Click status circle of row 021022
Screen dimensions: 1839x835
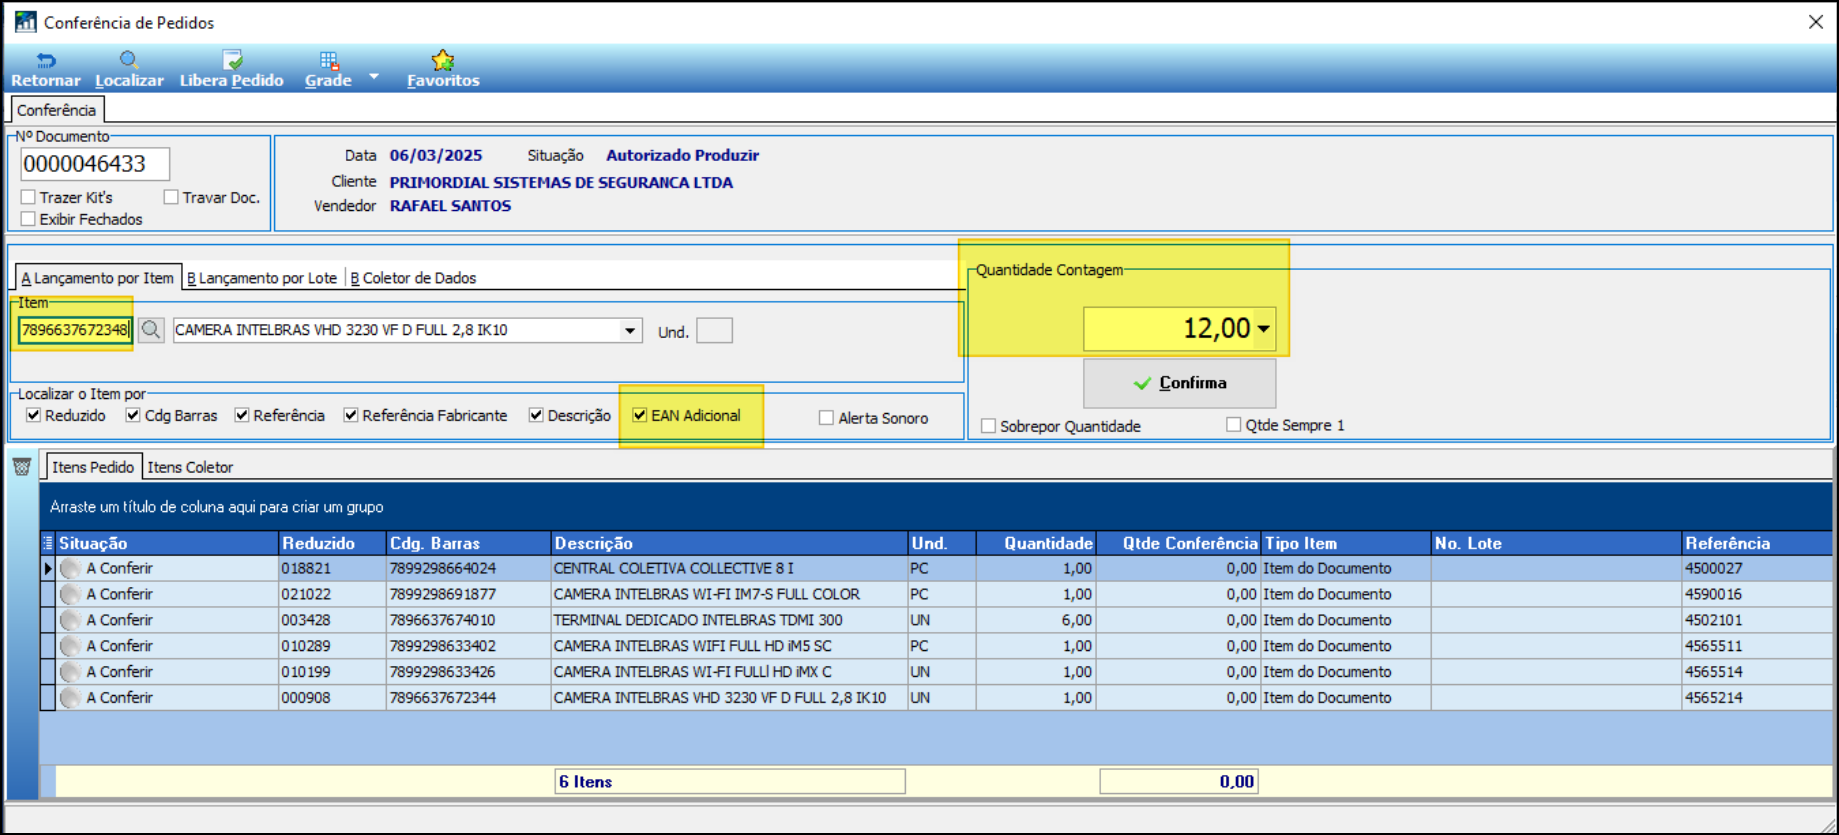pyautogui.click(x=70, y=595)
